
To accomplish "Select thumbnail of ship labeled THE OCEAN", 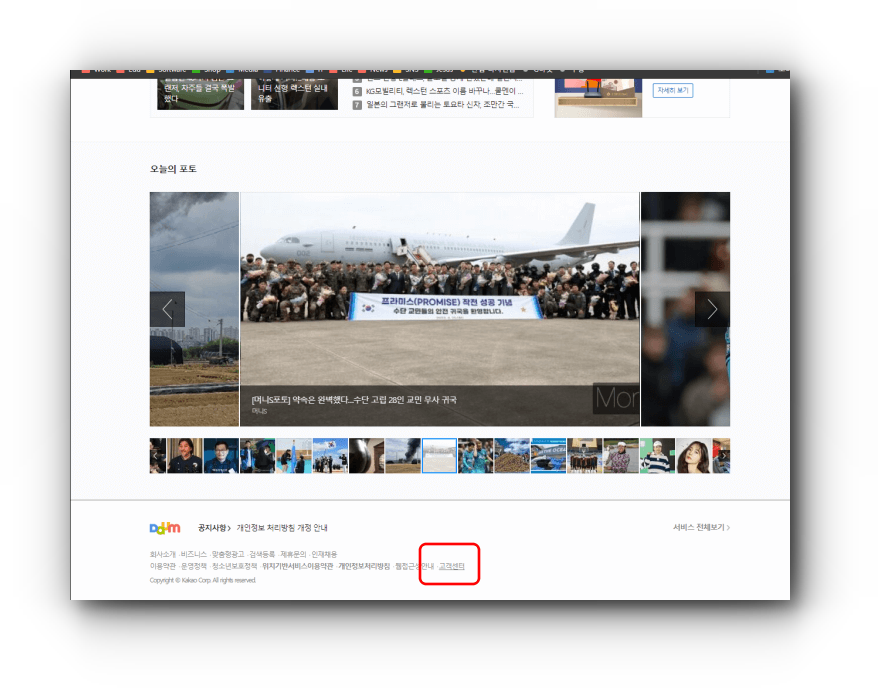I will [x=548, y=456].
